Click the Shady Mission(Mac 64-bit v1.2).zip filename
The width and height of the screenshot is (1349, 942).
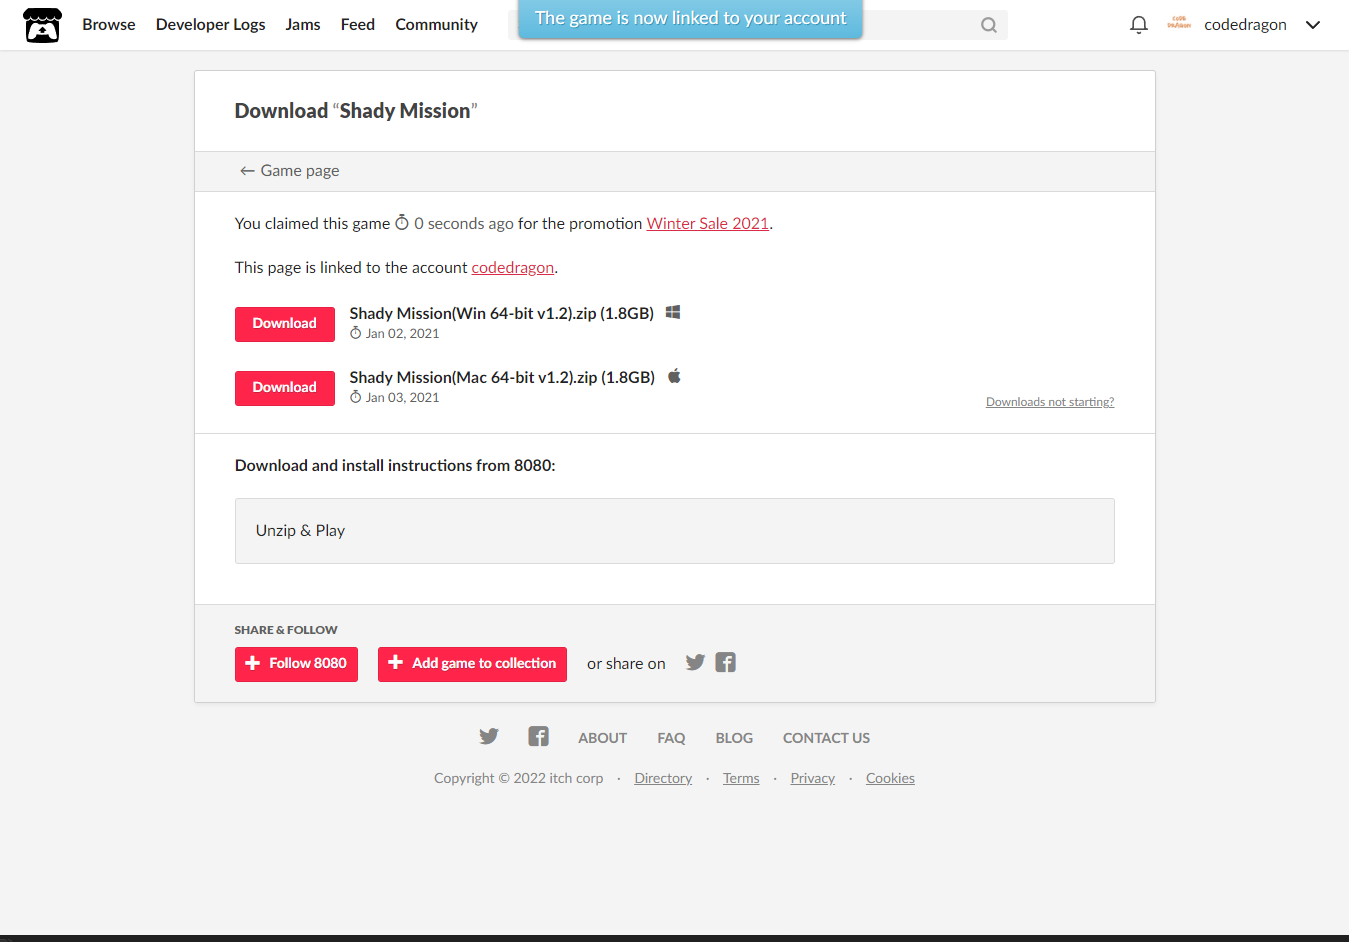click(502, 377)
